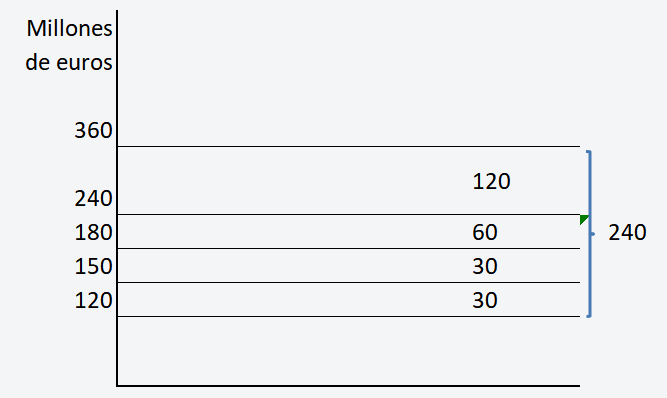Select the axis label 240 on the left
The height and width of the screenshot is (398, 667).
pos(93,199)
